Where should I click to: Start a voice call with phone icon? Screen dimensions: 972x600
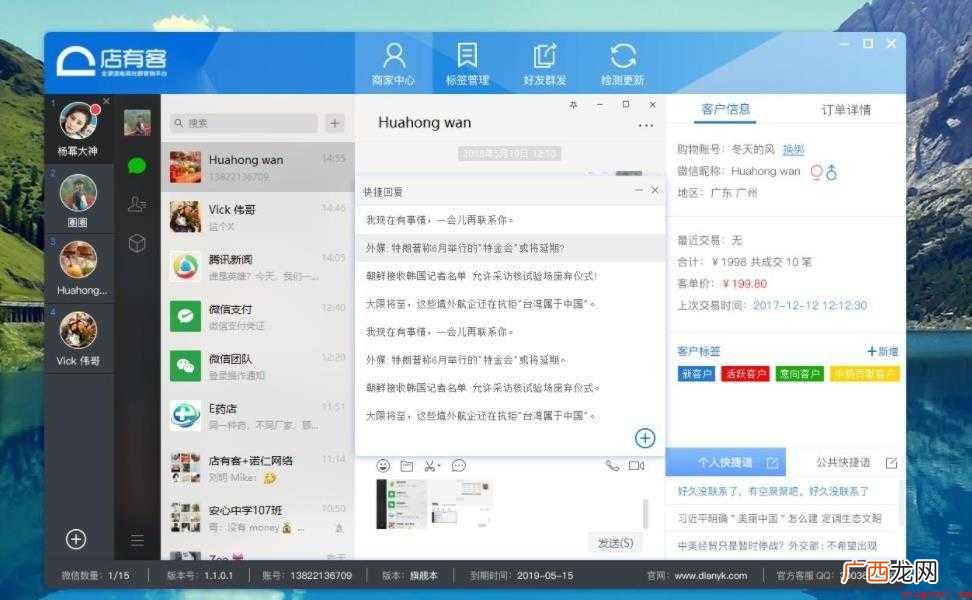(x=612, y=465)
